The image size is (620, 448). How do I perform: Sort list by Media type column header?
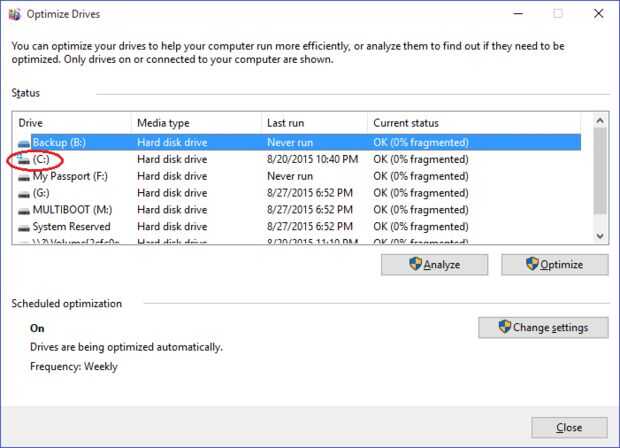click(x=194, y=122)
